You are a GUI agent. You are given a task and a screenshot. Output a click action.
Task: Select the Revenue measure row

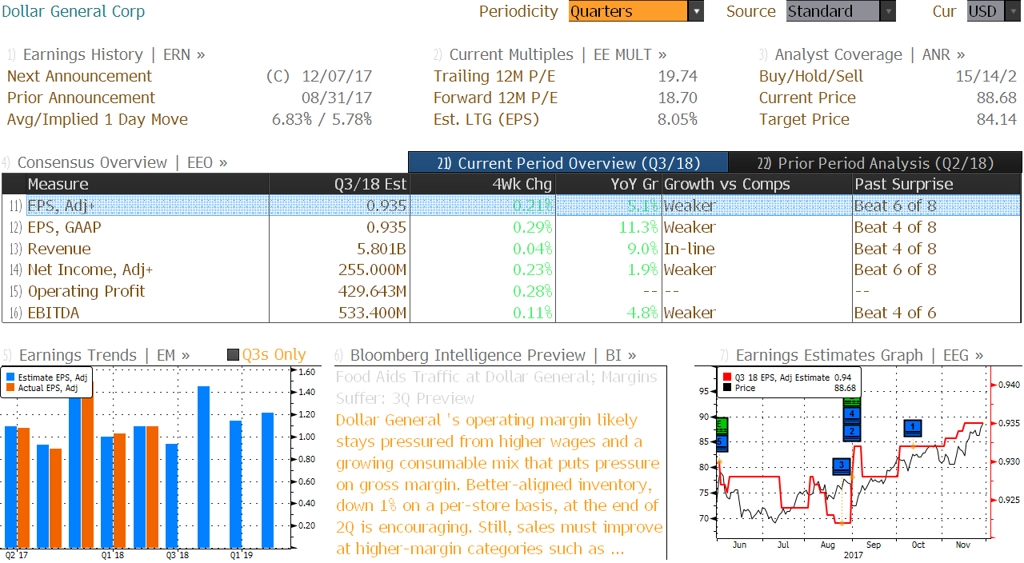pyautogui.click(x=511, y=248)
